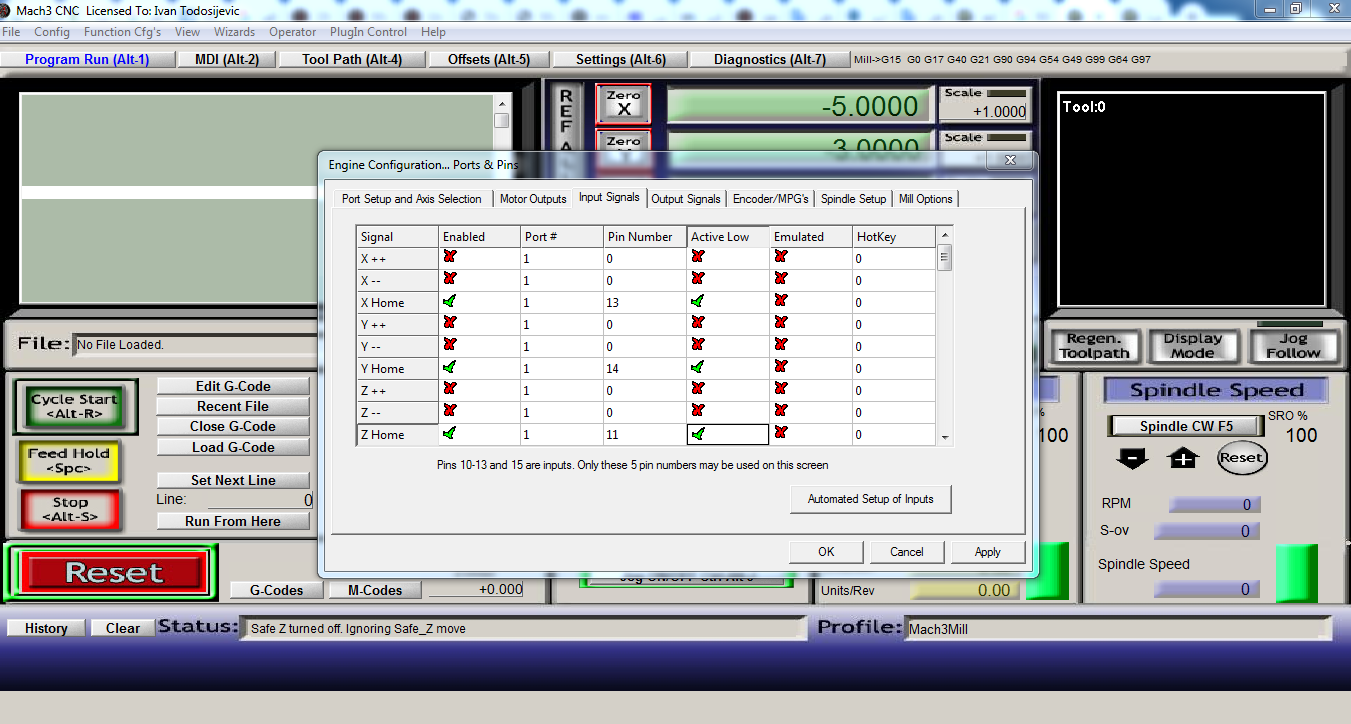Click the Jog Follow button
Screen dimensions: 1351x724
(x=1293, y=346)
